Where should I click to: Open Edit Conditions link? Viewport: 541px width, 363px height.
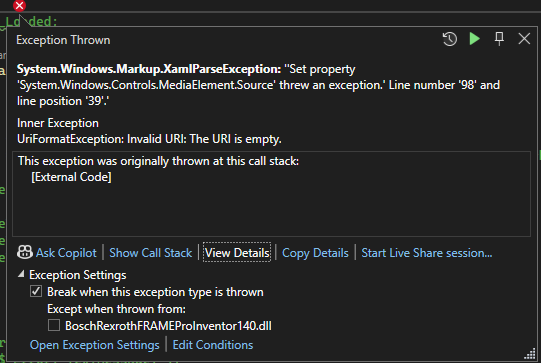(213, 345)
